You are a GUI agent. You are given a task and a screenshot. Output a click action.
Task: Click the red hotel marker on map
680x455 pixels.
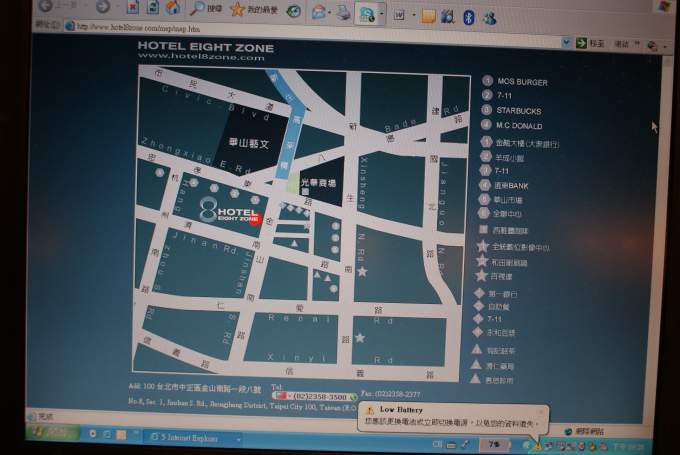tap(255, 220)
